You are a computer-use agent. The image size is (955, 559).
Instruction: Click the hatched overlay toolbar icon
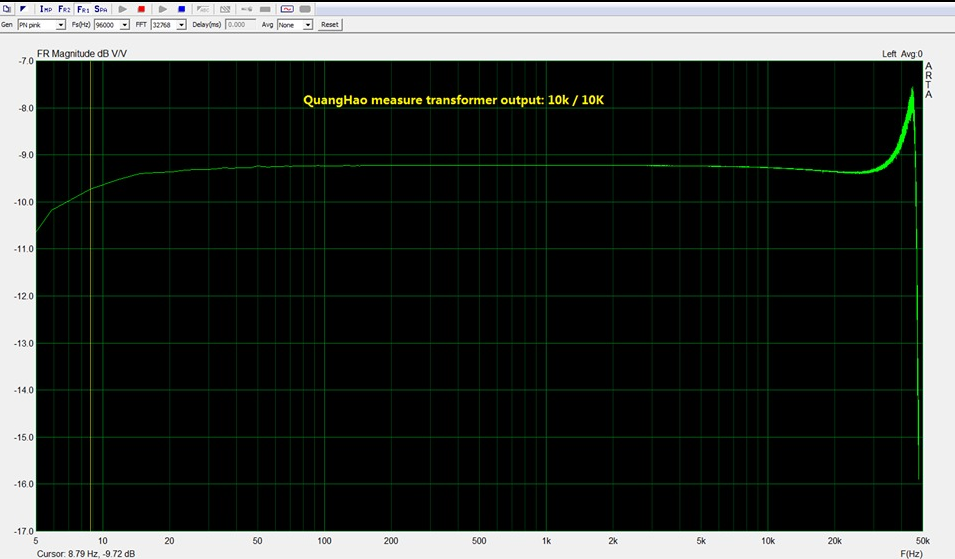pyautogui.click(x=225, y=9)
